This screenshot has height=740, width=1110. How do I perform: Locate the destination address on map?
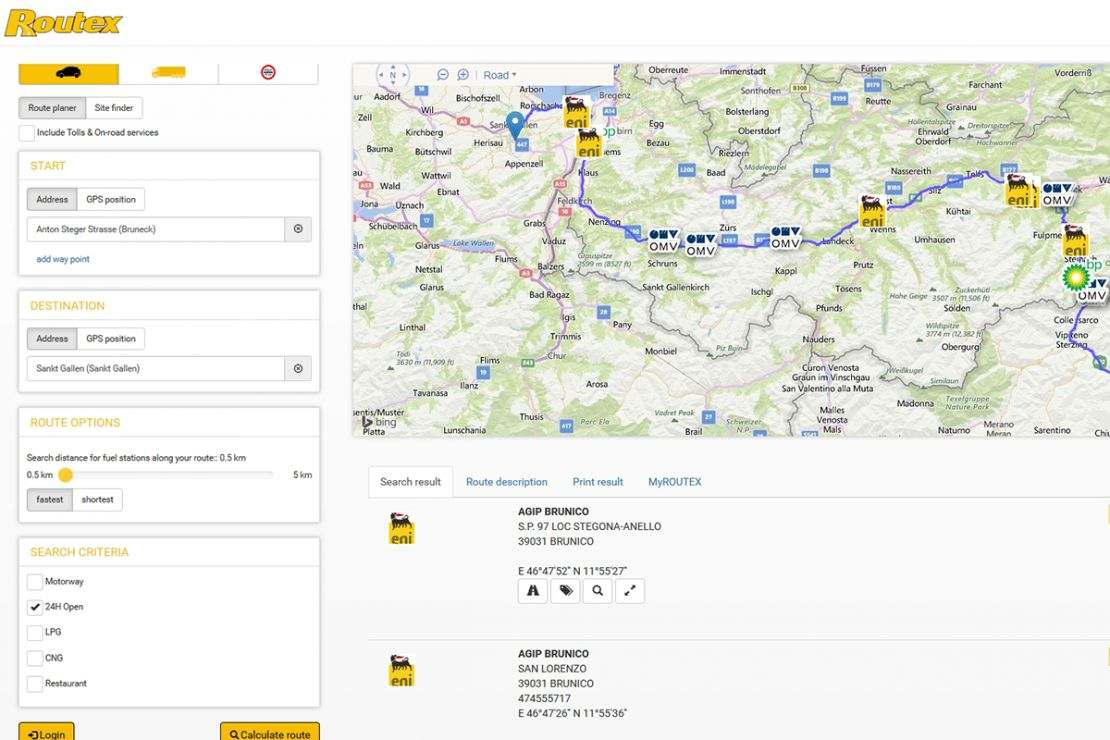(298, 368)
